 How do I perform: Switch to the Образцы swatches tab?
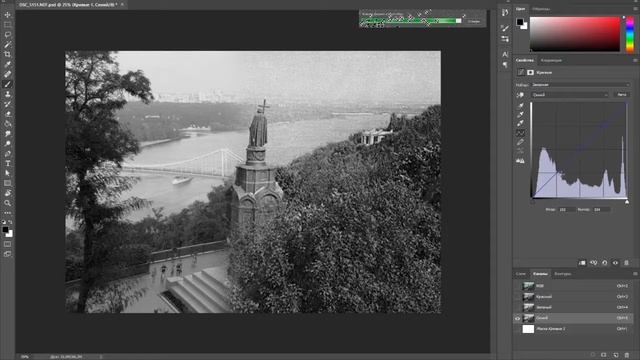541,9
